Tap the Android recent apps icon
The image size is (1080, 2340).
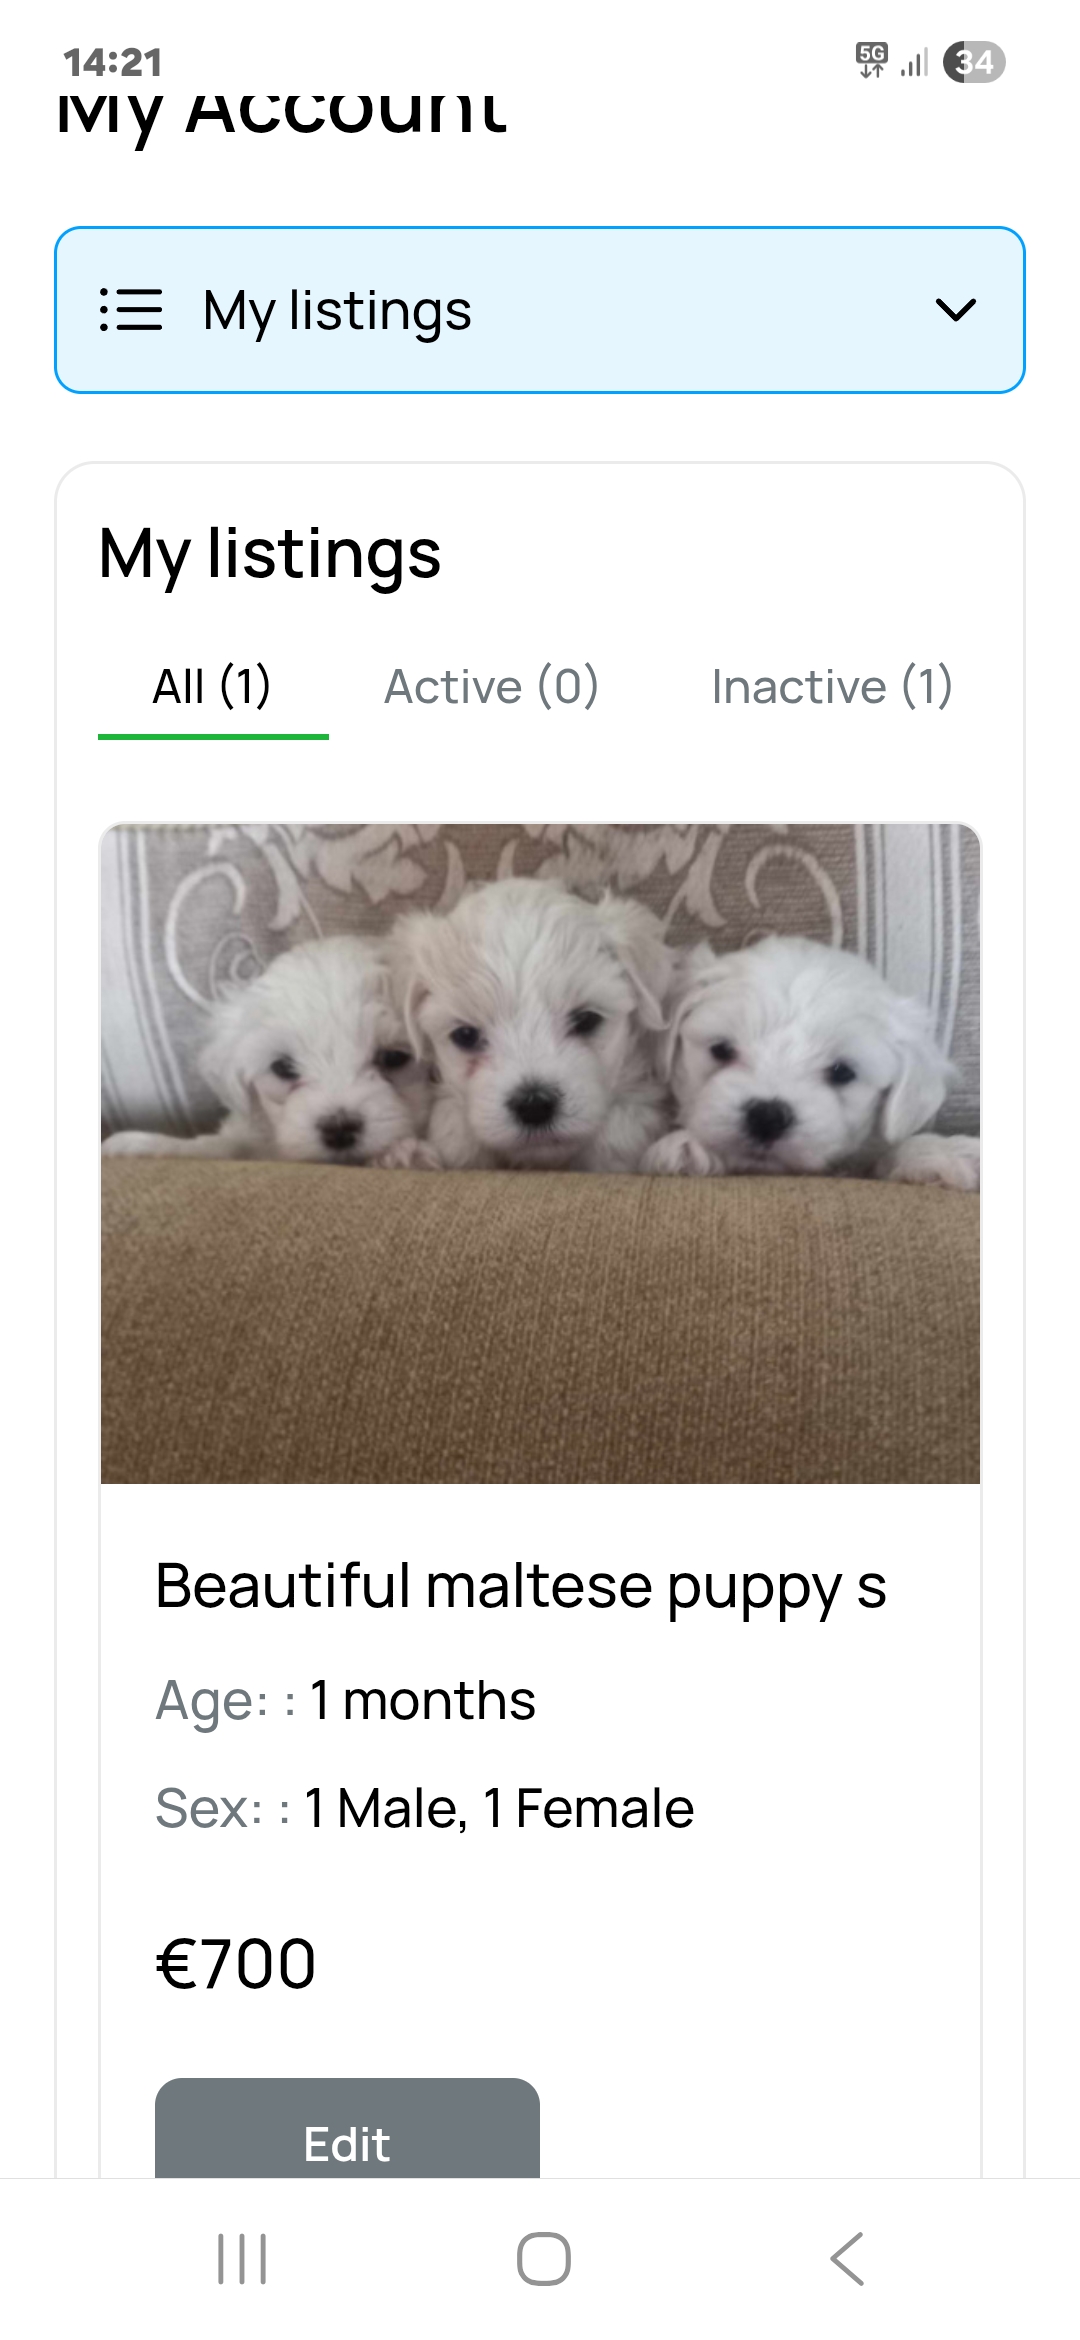point(242,2259)
